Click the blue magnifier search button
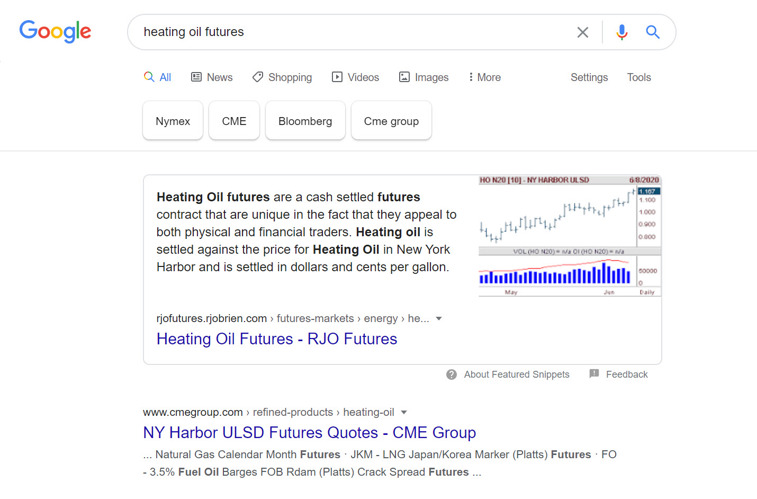The height and width of the screenshot is (499, 757). (653, 32)
